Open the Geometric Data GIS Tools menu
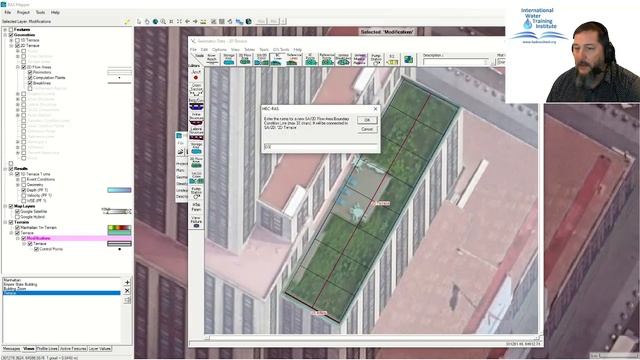Image resolution: width=640 pixels, height=360 pixels. (281, 49)
